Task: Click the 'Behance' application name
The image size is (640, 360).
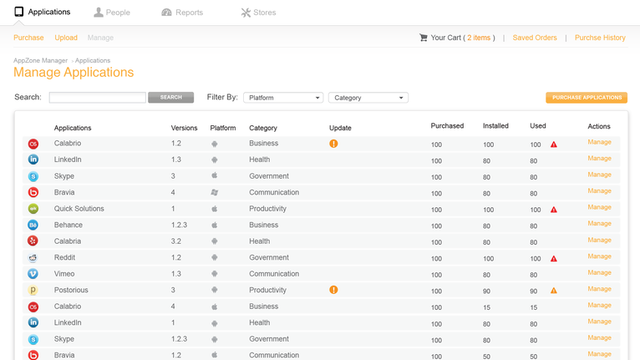Action: (68, 225)
